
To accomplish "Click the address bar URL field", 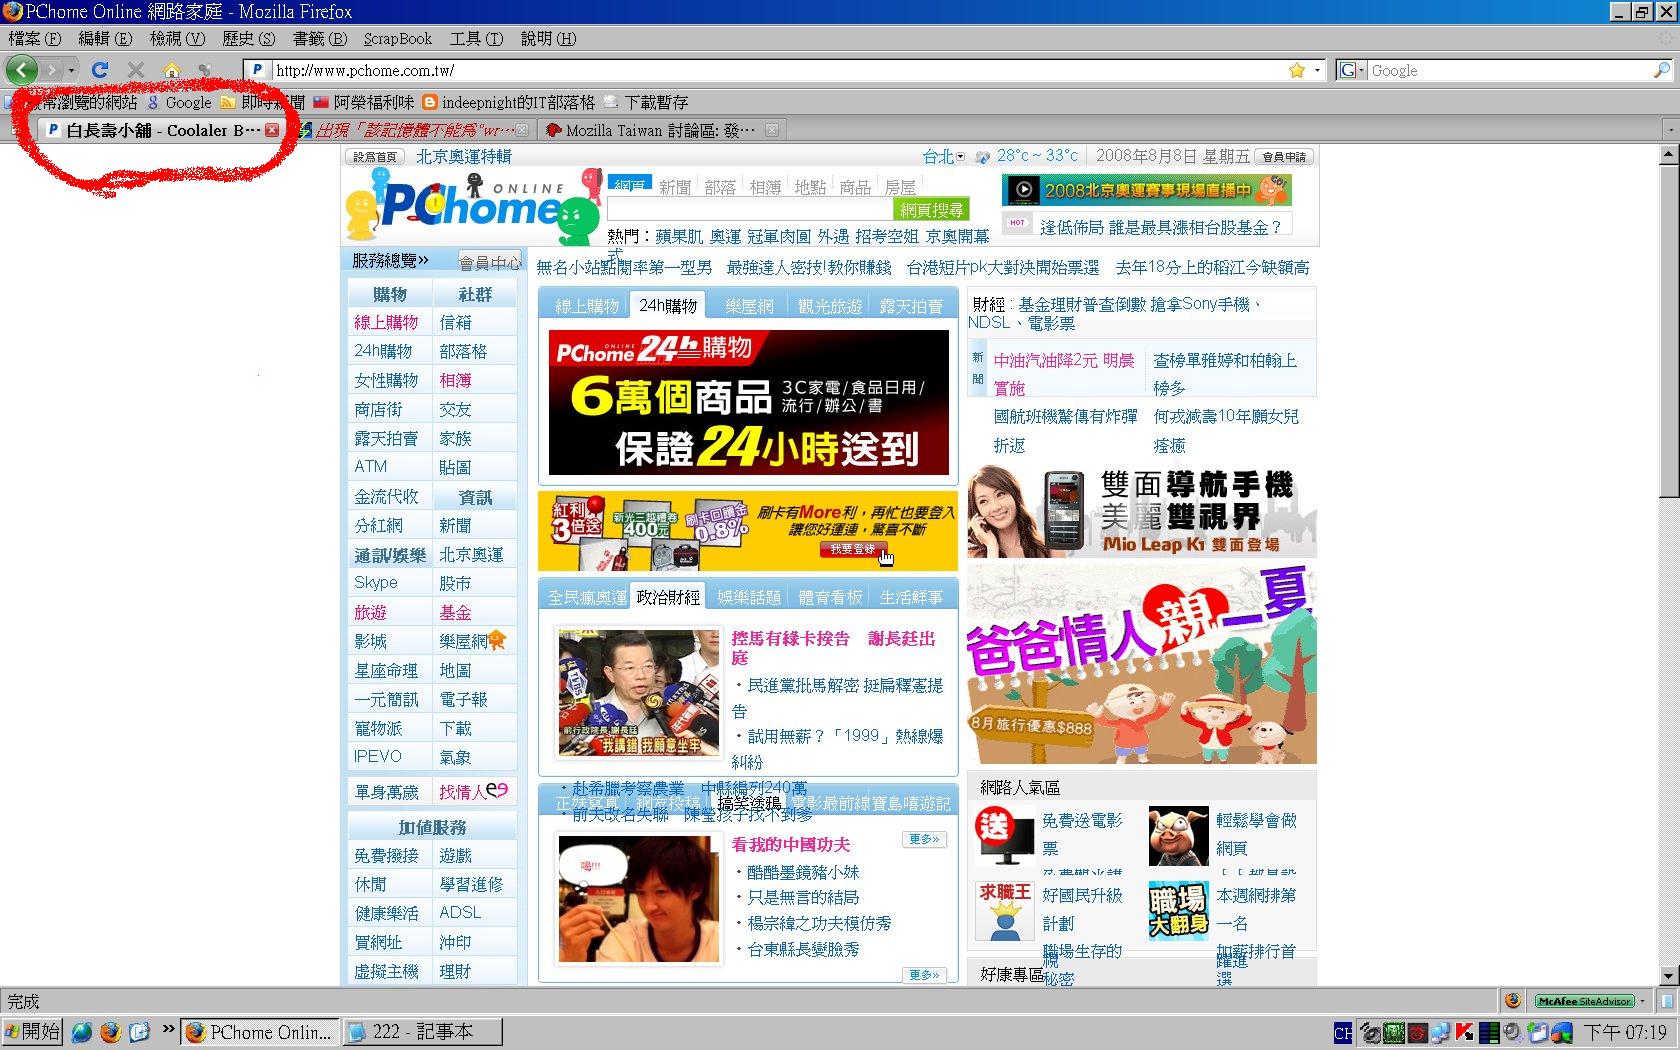I will (x=780, y=70).
